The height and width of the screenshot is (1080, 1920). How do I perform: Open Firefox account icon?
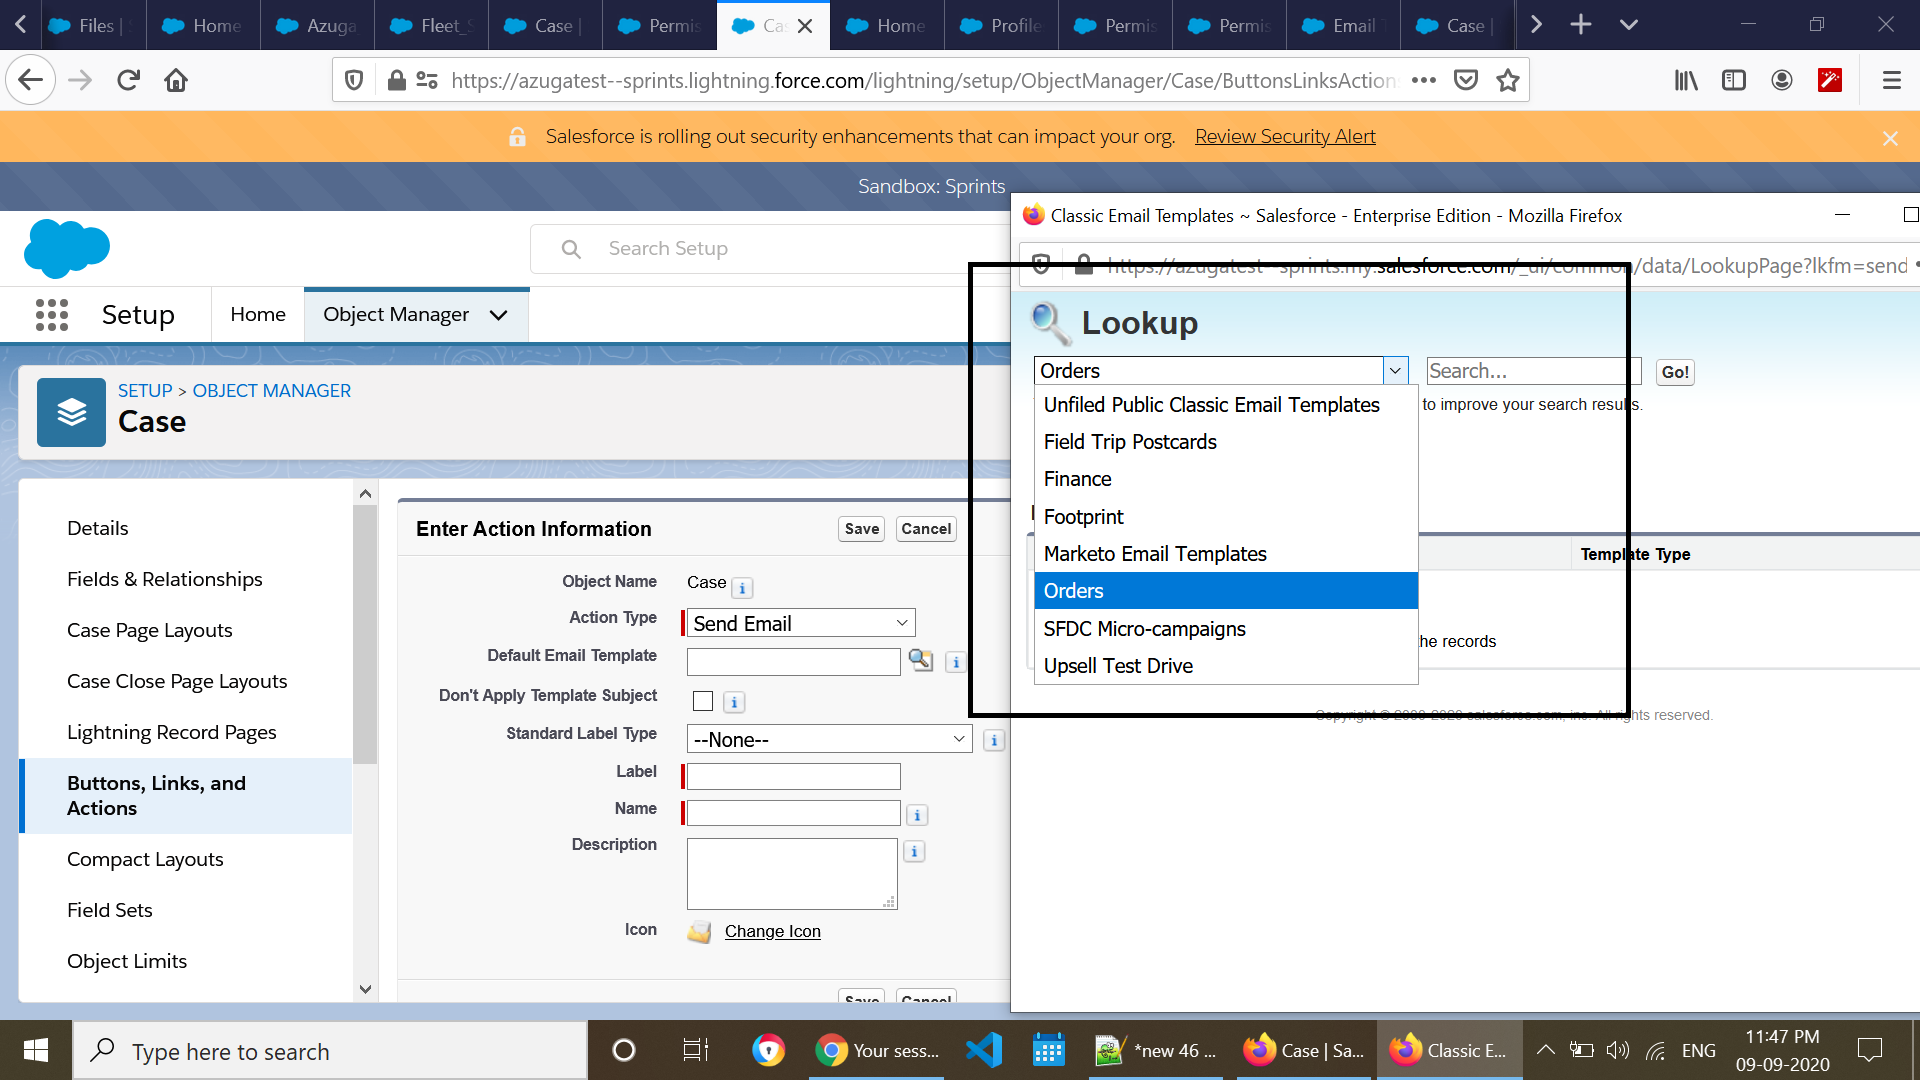tap(1782, 80)
